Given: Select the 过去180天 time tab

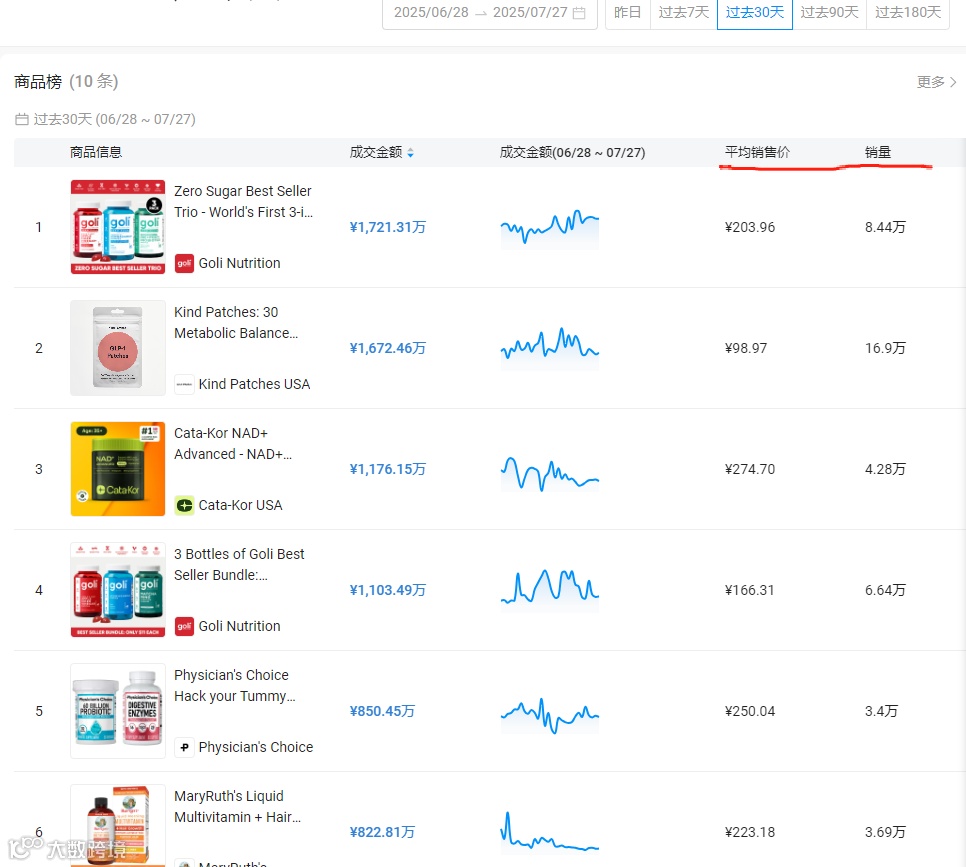Looking at the screenshot, I should pos(908,13).
